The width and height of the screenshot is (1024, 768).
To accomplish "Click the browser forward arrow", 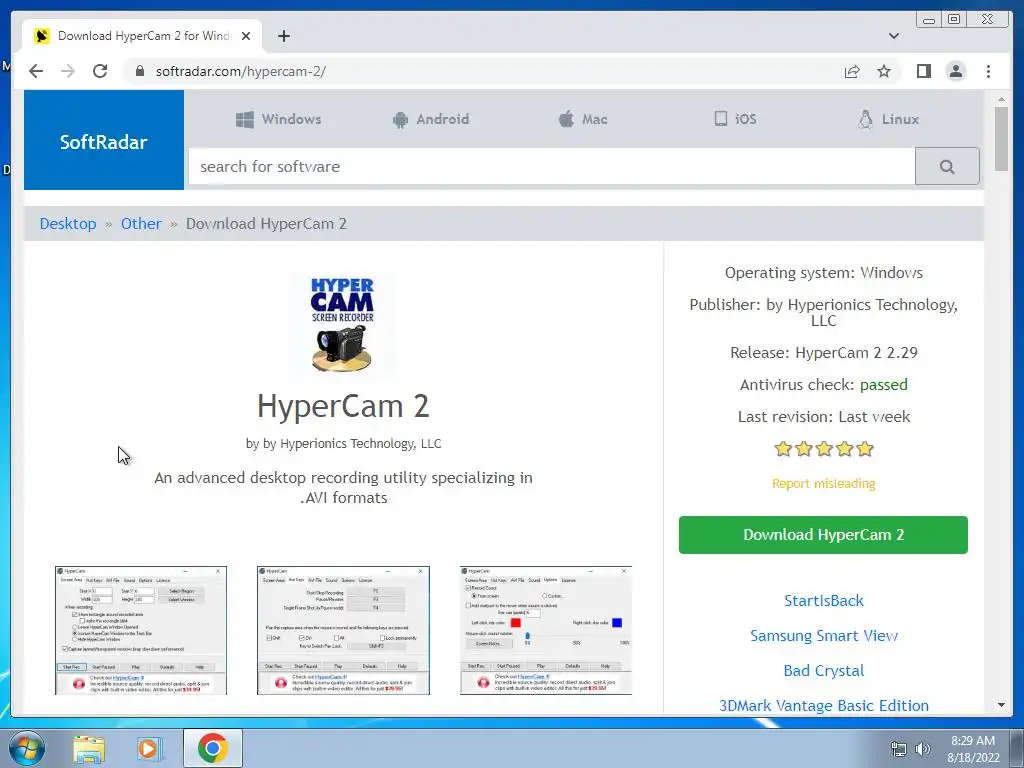I will click(x=68, y=71).
